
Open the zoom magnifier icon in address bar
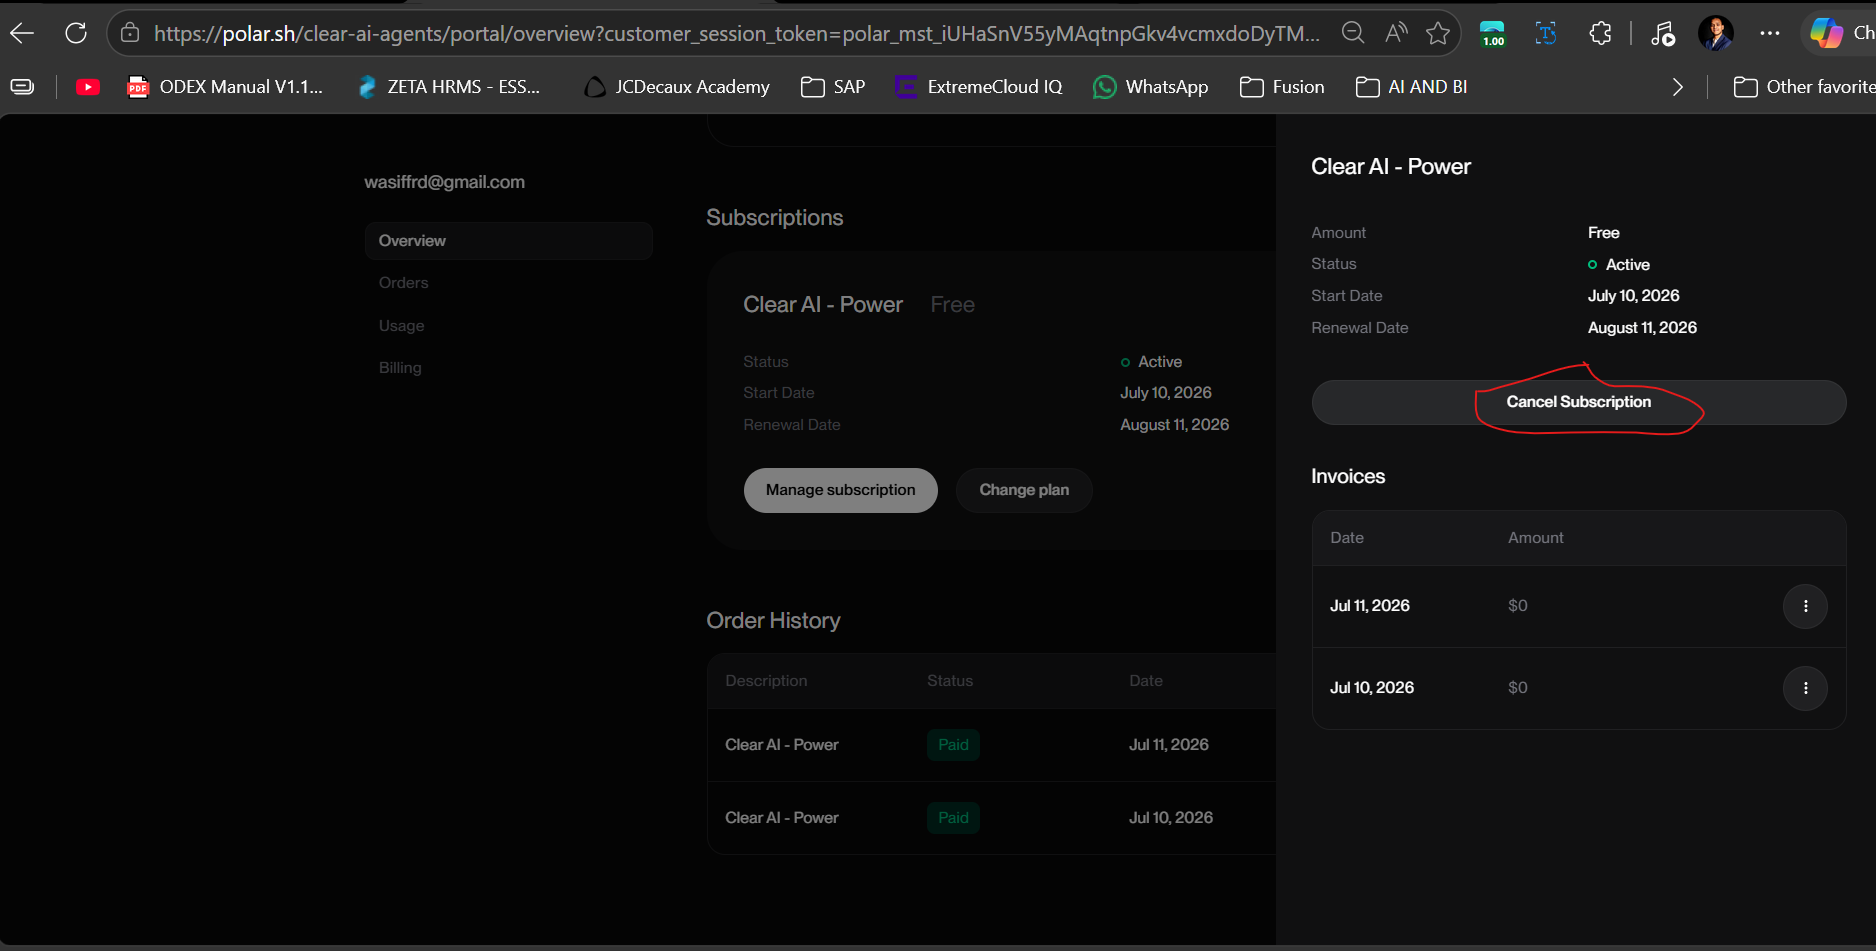point(1353,34)
